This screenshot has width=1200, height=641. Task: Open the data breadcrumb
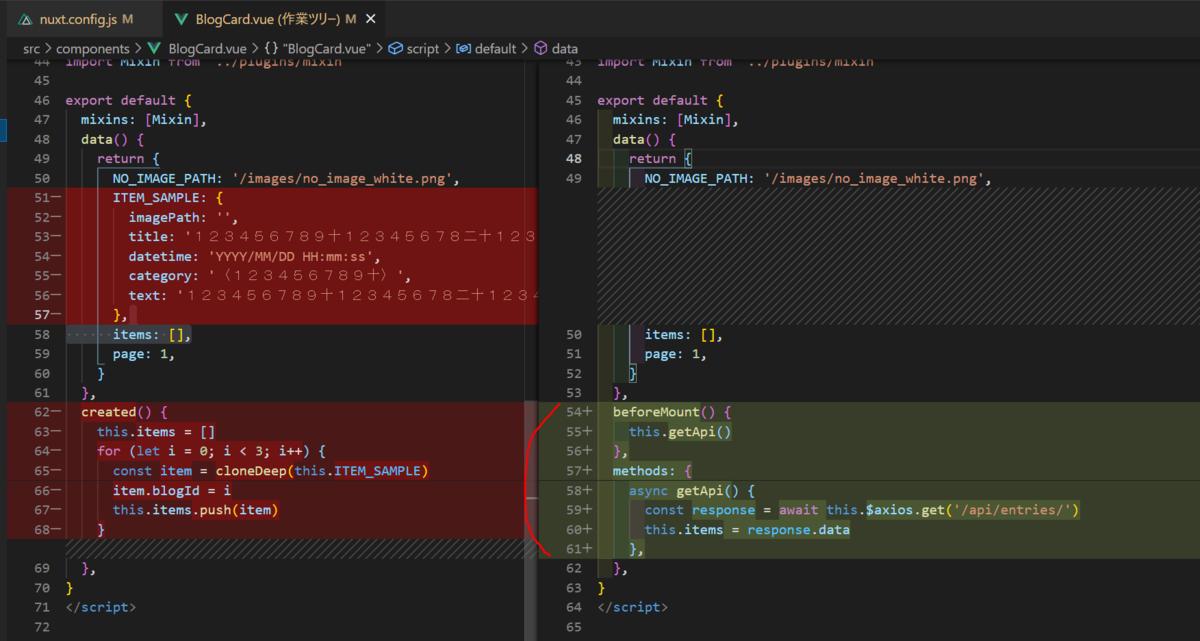click(565, 48)
